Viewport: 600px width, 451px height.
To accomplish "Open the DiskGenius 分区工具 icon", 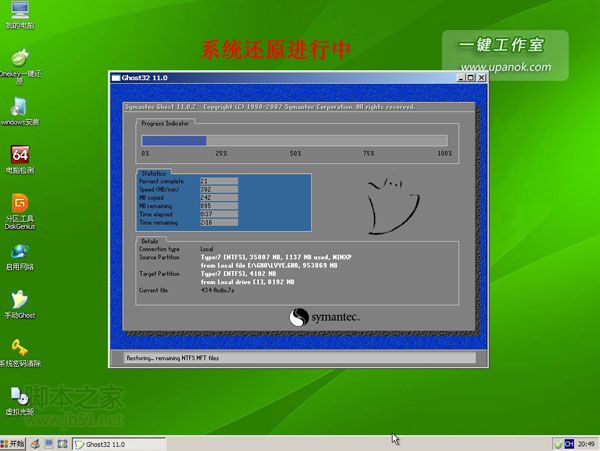I will pos(19,203).
